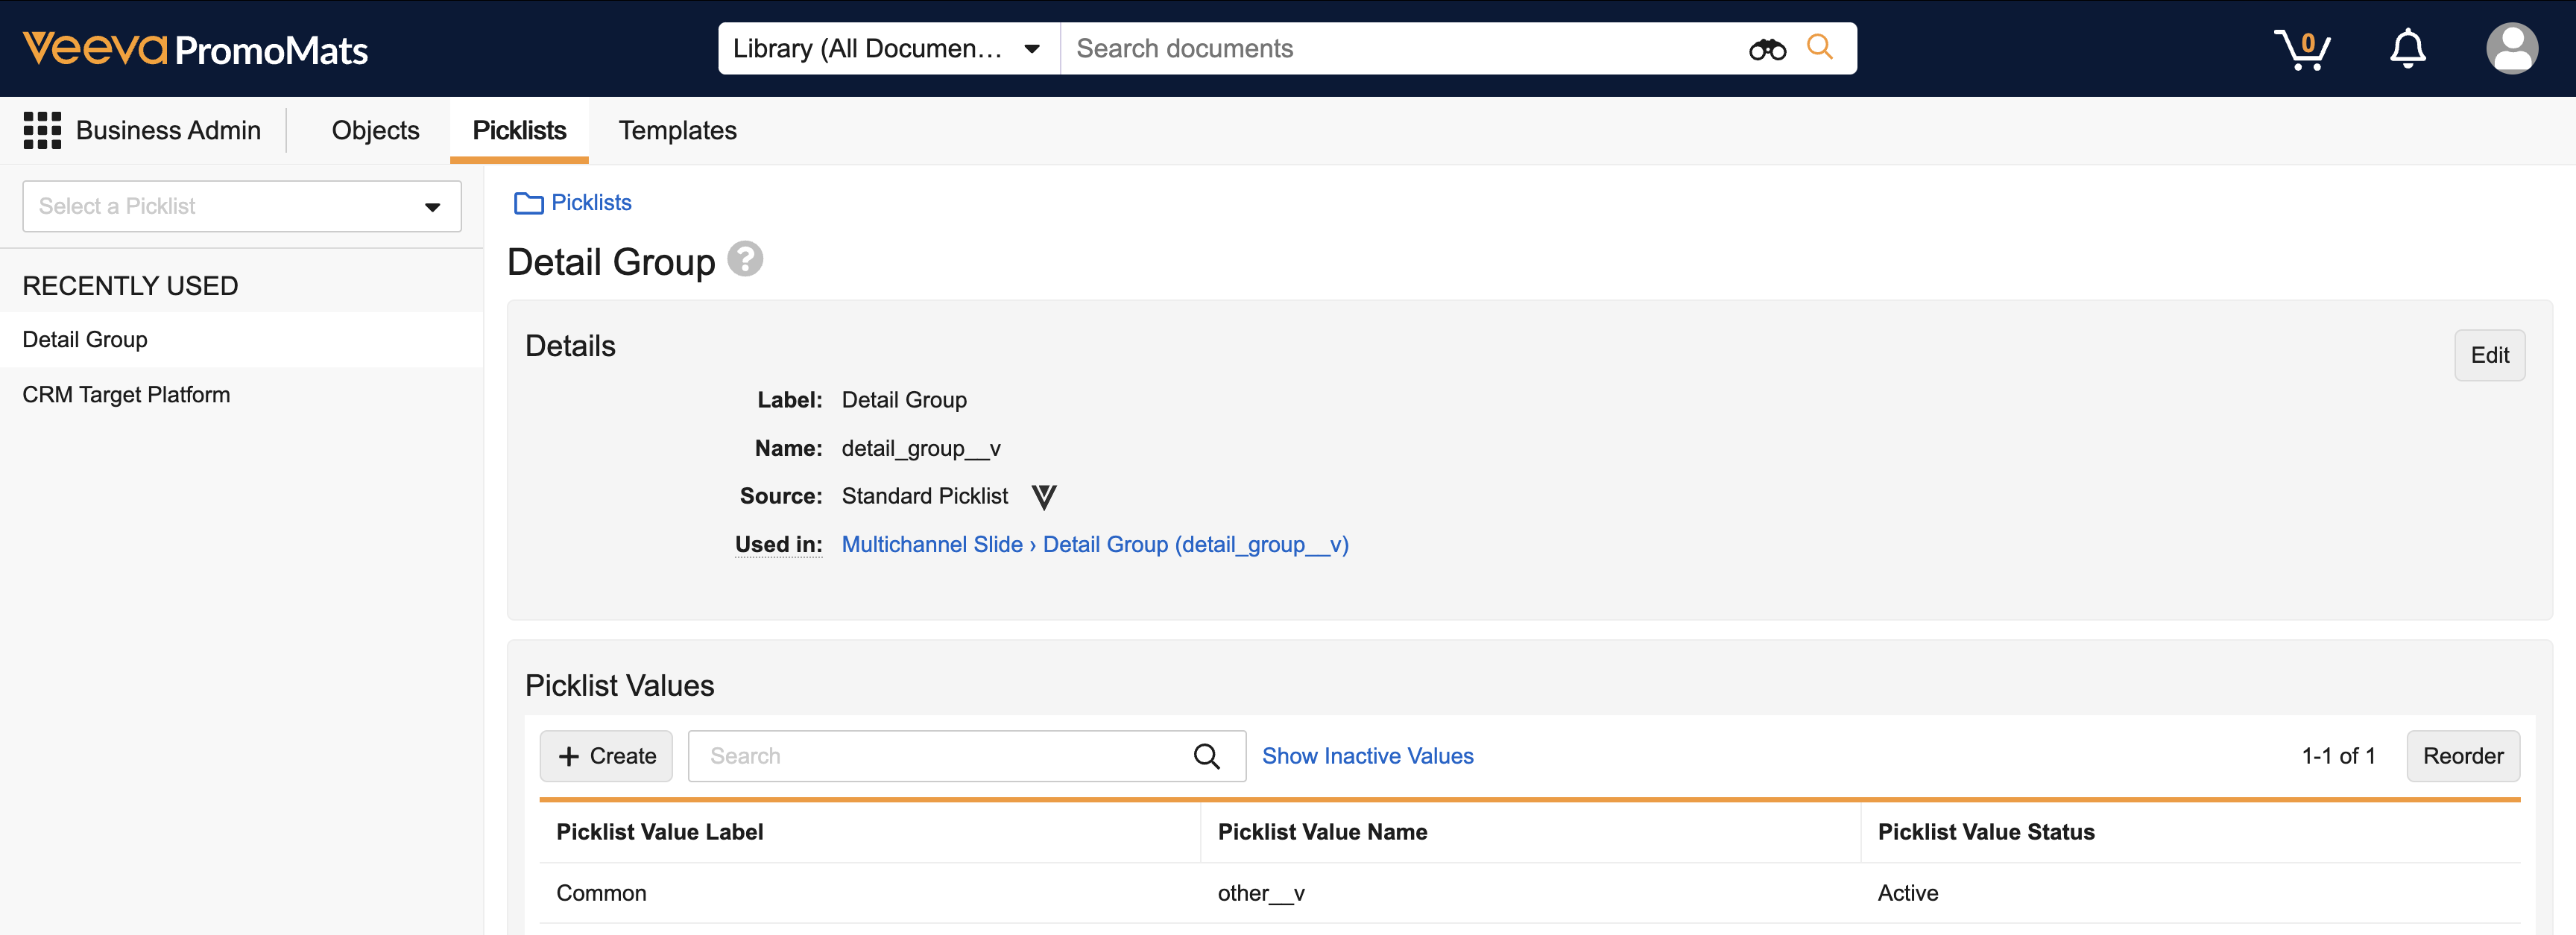Click the Create picklist value button
This screenshot has height=935, width=2576.
tap(606, 756)
